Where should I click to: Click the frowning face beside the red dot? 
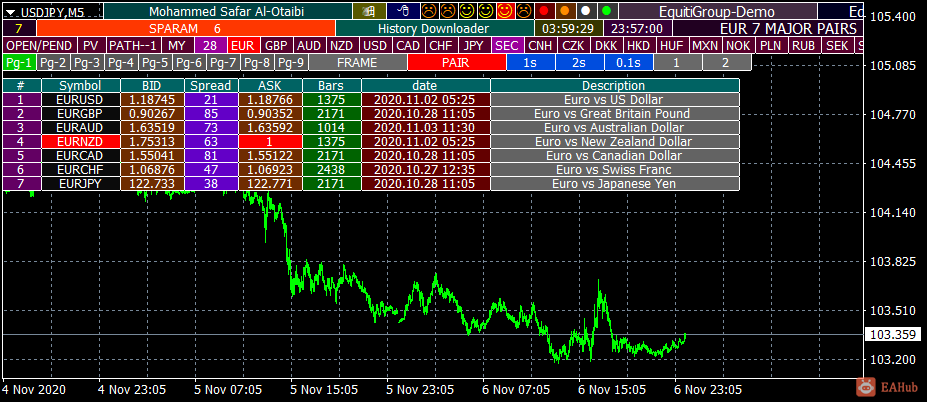pyautogui.click(x=524, y=11)
